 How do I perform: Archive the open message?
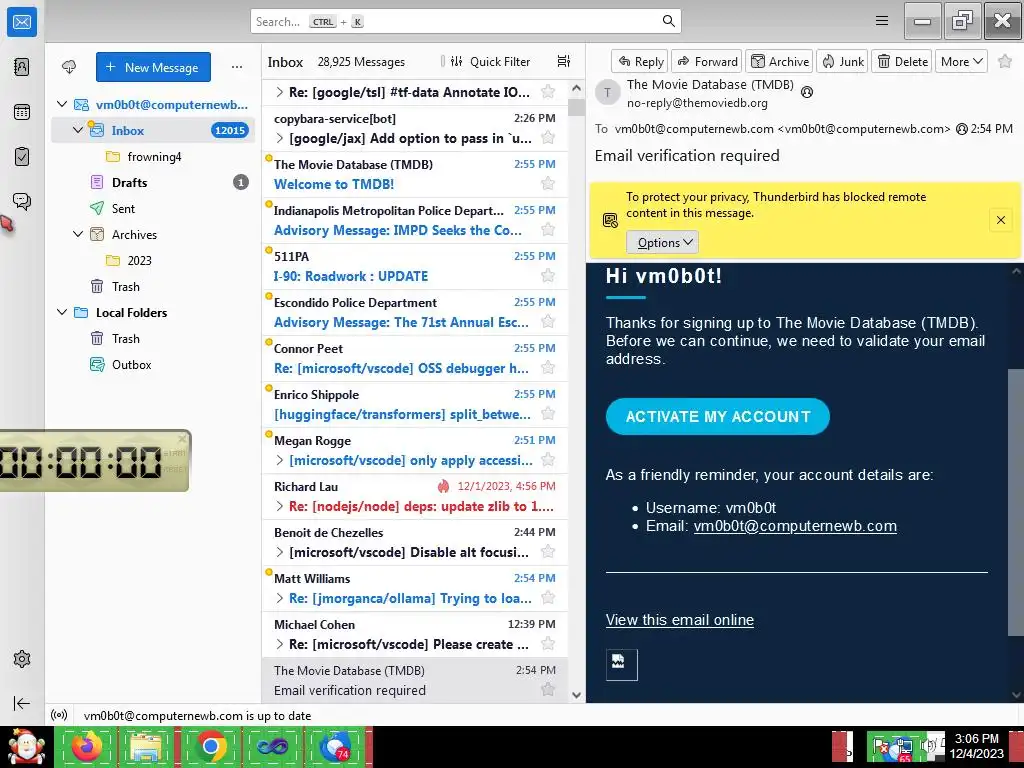pos(779,61)
